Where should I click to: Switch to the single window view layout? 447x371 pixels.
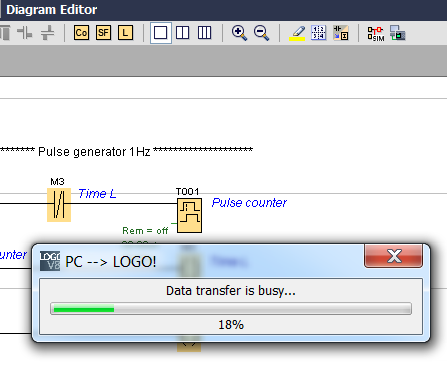point(161,33)
